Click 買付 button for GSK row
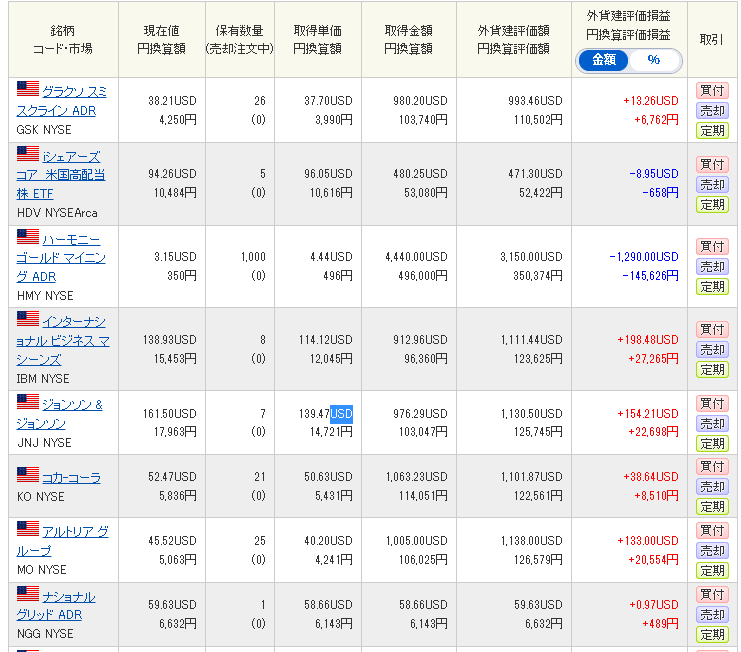 tap(712, 90)
